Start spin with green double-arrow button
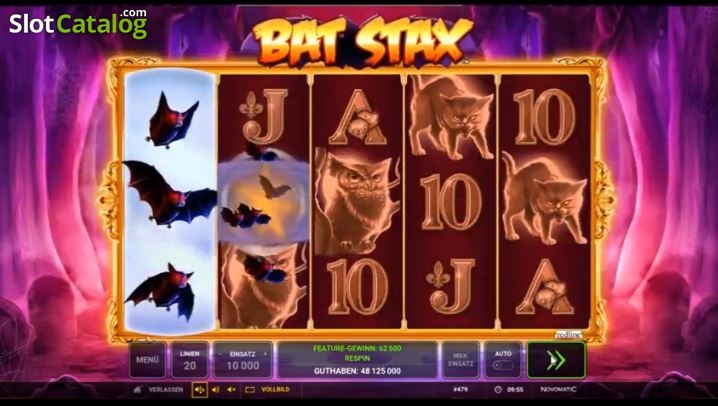Screen dimensions: 718x406 pyautogui.click(x=556, y=360)
